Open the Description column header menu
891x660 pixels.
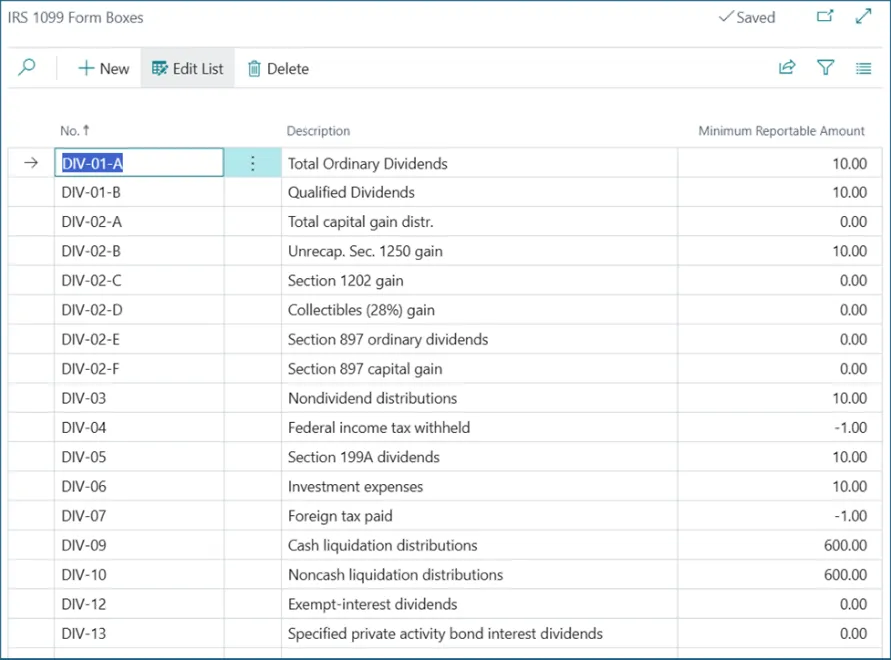pos(318,131)
